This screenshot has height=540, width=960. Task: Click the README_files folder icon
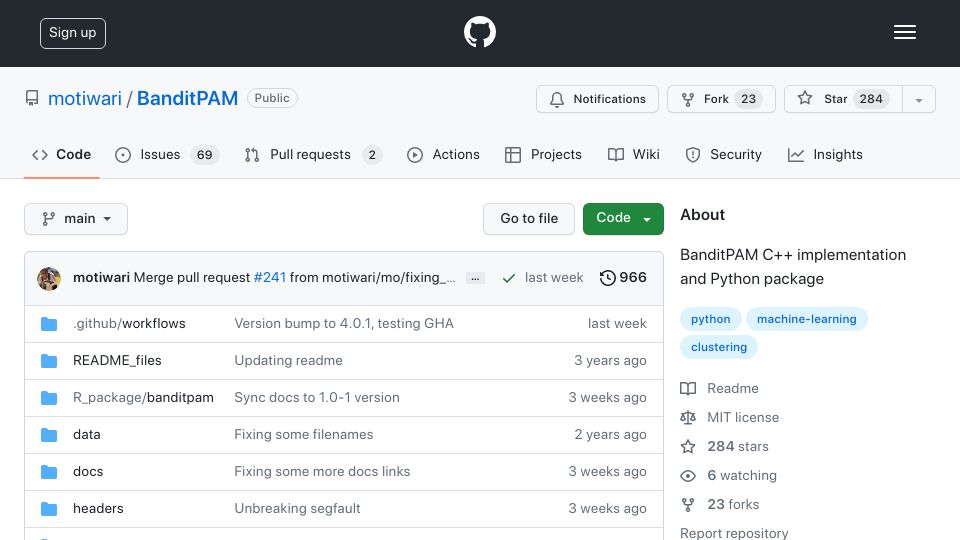tap(49, 361)
